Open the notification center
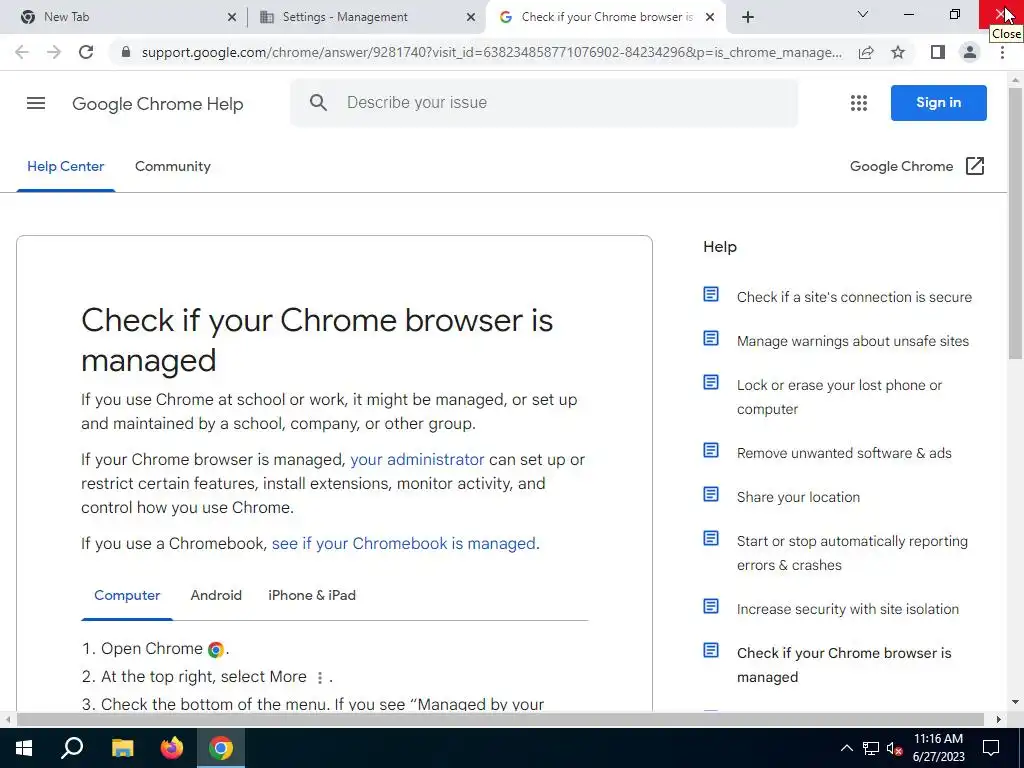The height and width of the screenshot is (768, 1024). (991, 748)
